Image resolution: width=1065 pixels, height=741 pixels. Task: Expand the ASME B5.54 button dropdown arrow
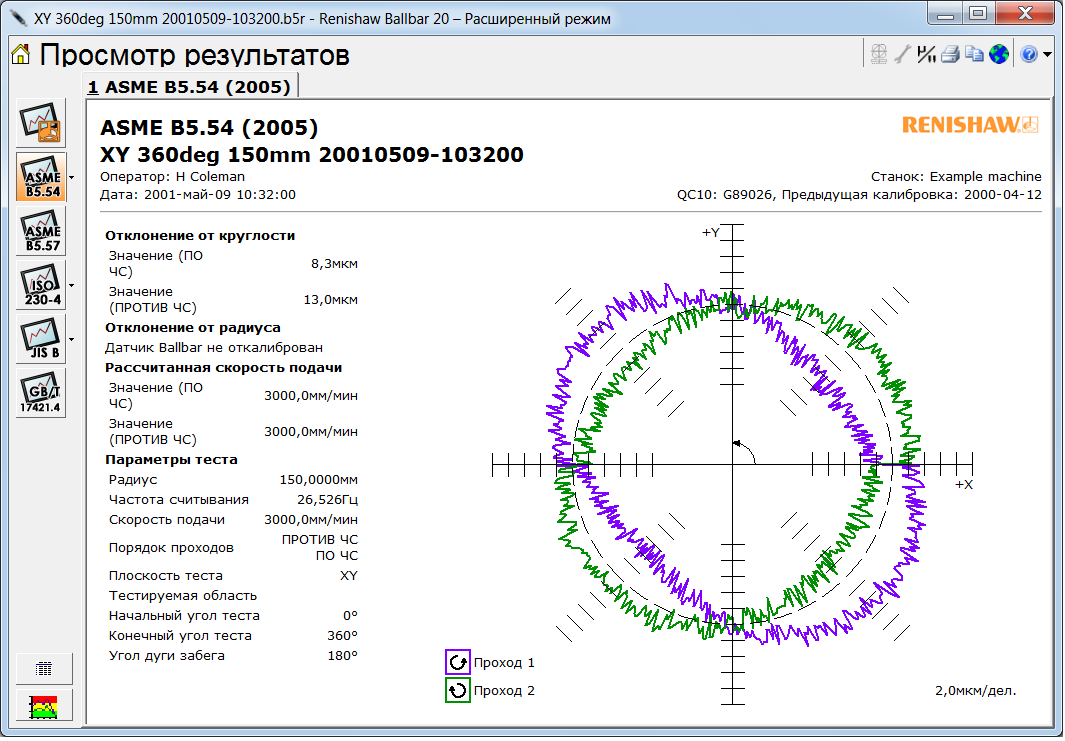pos(72,177)
